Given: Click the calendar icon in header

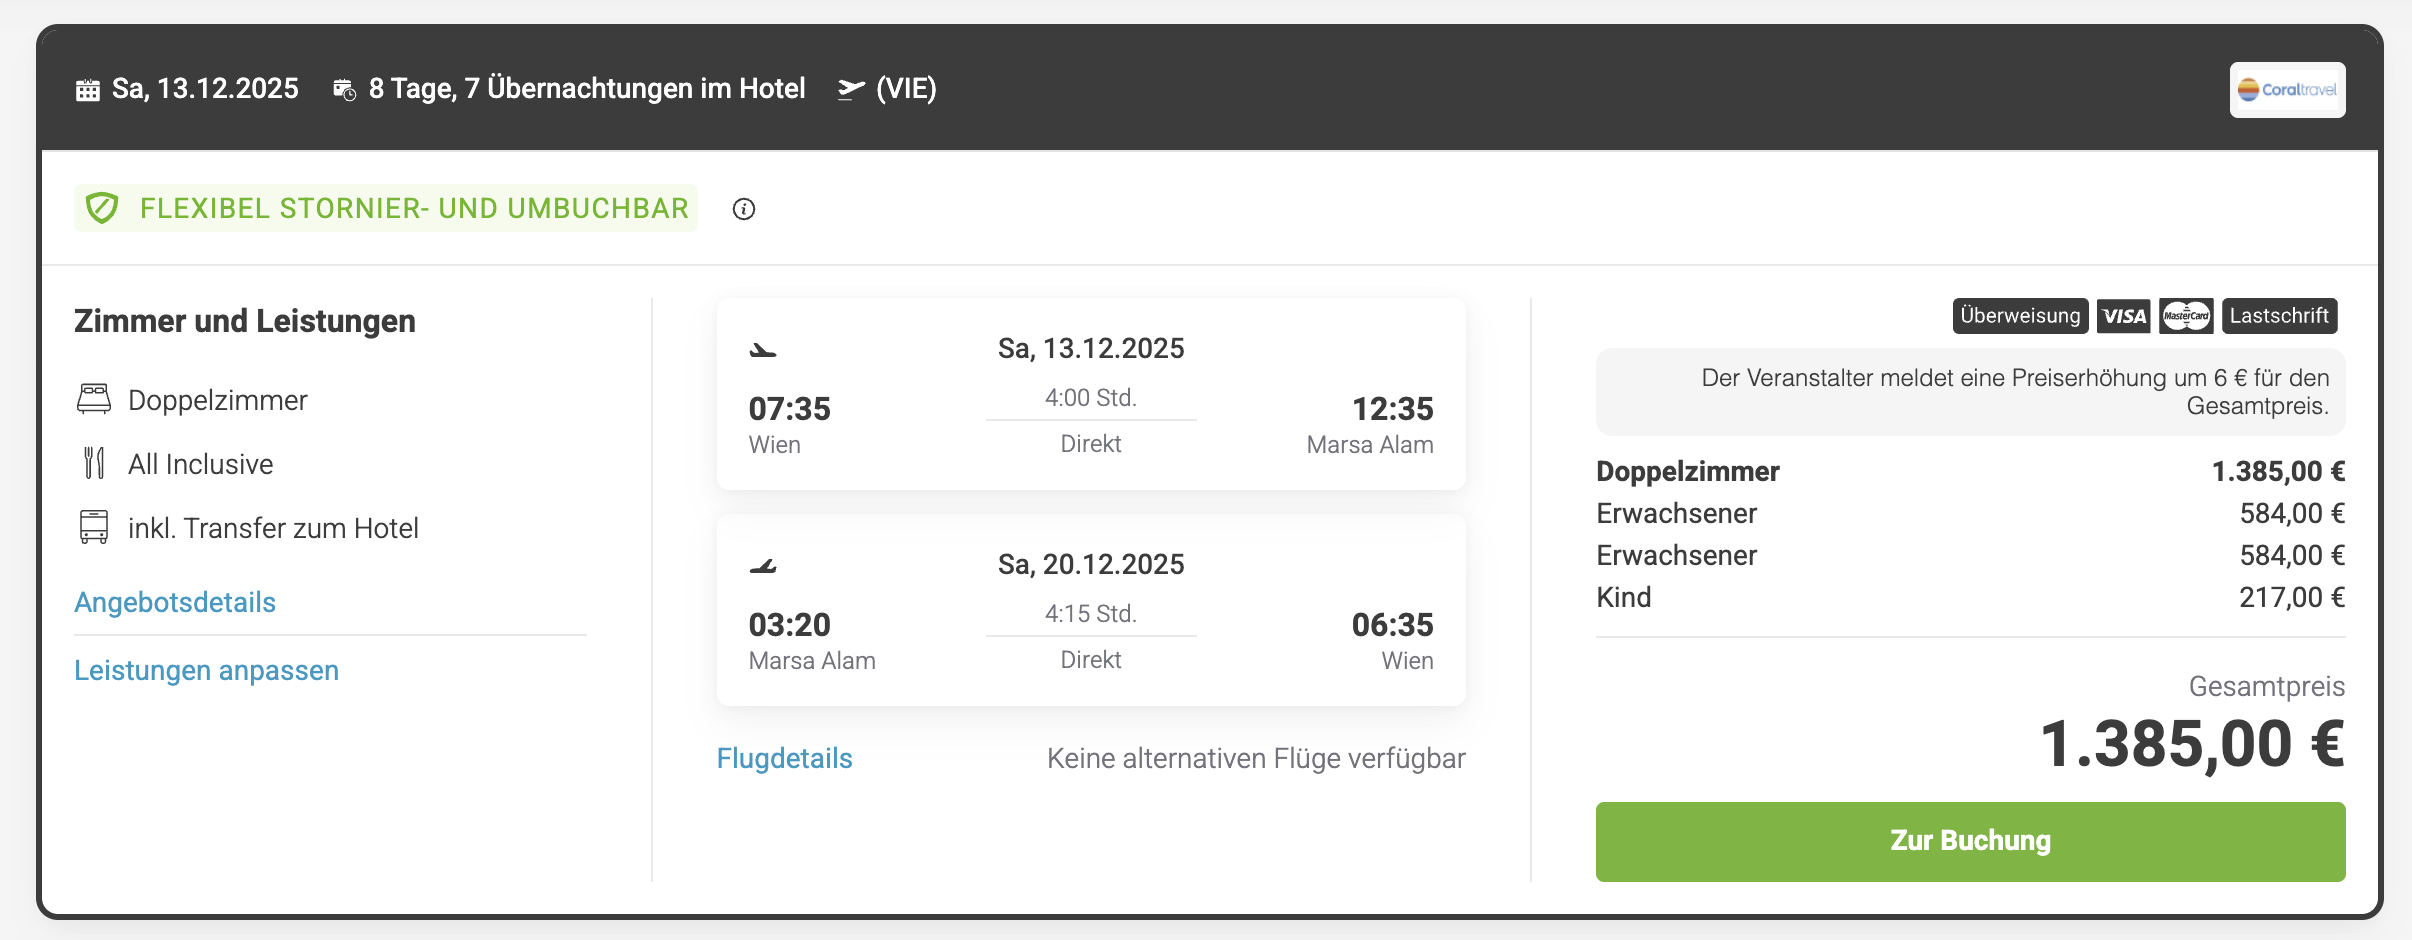Looking at the screenshot, I should pyautogui.click(x=88, y=90).
